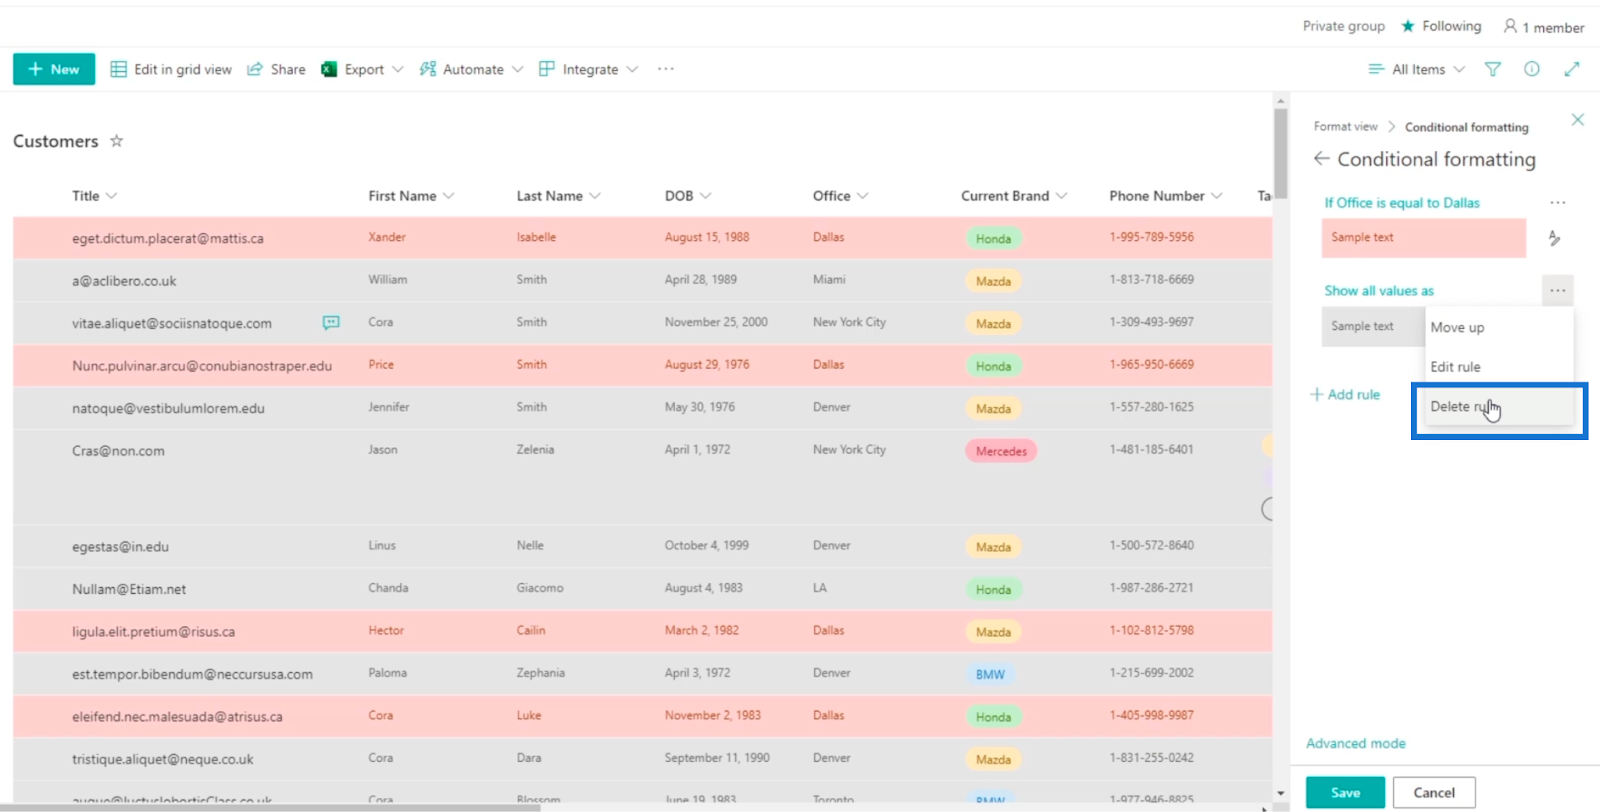
Task: Favorite the Customers list star
Action: (x=117, y=141)
